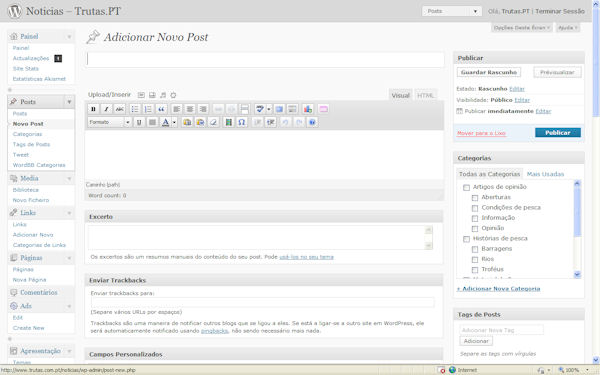Screen dimensions: 600x375
Task: Expand the Opções Deste Ecran panel
Action: 522,28
